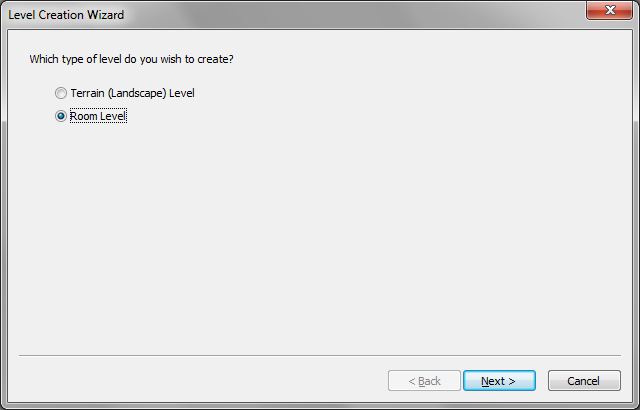Click the greyed-out < Back button
640x410 pixels.
click(424, 381)
